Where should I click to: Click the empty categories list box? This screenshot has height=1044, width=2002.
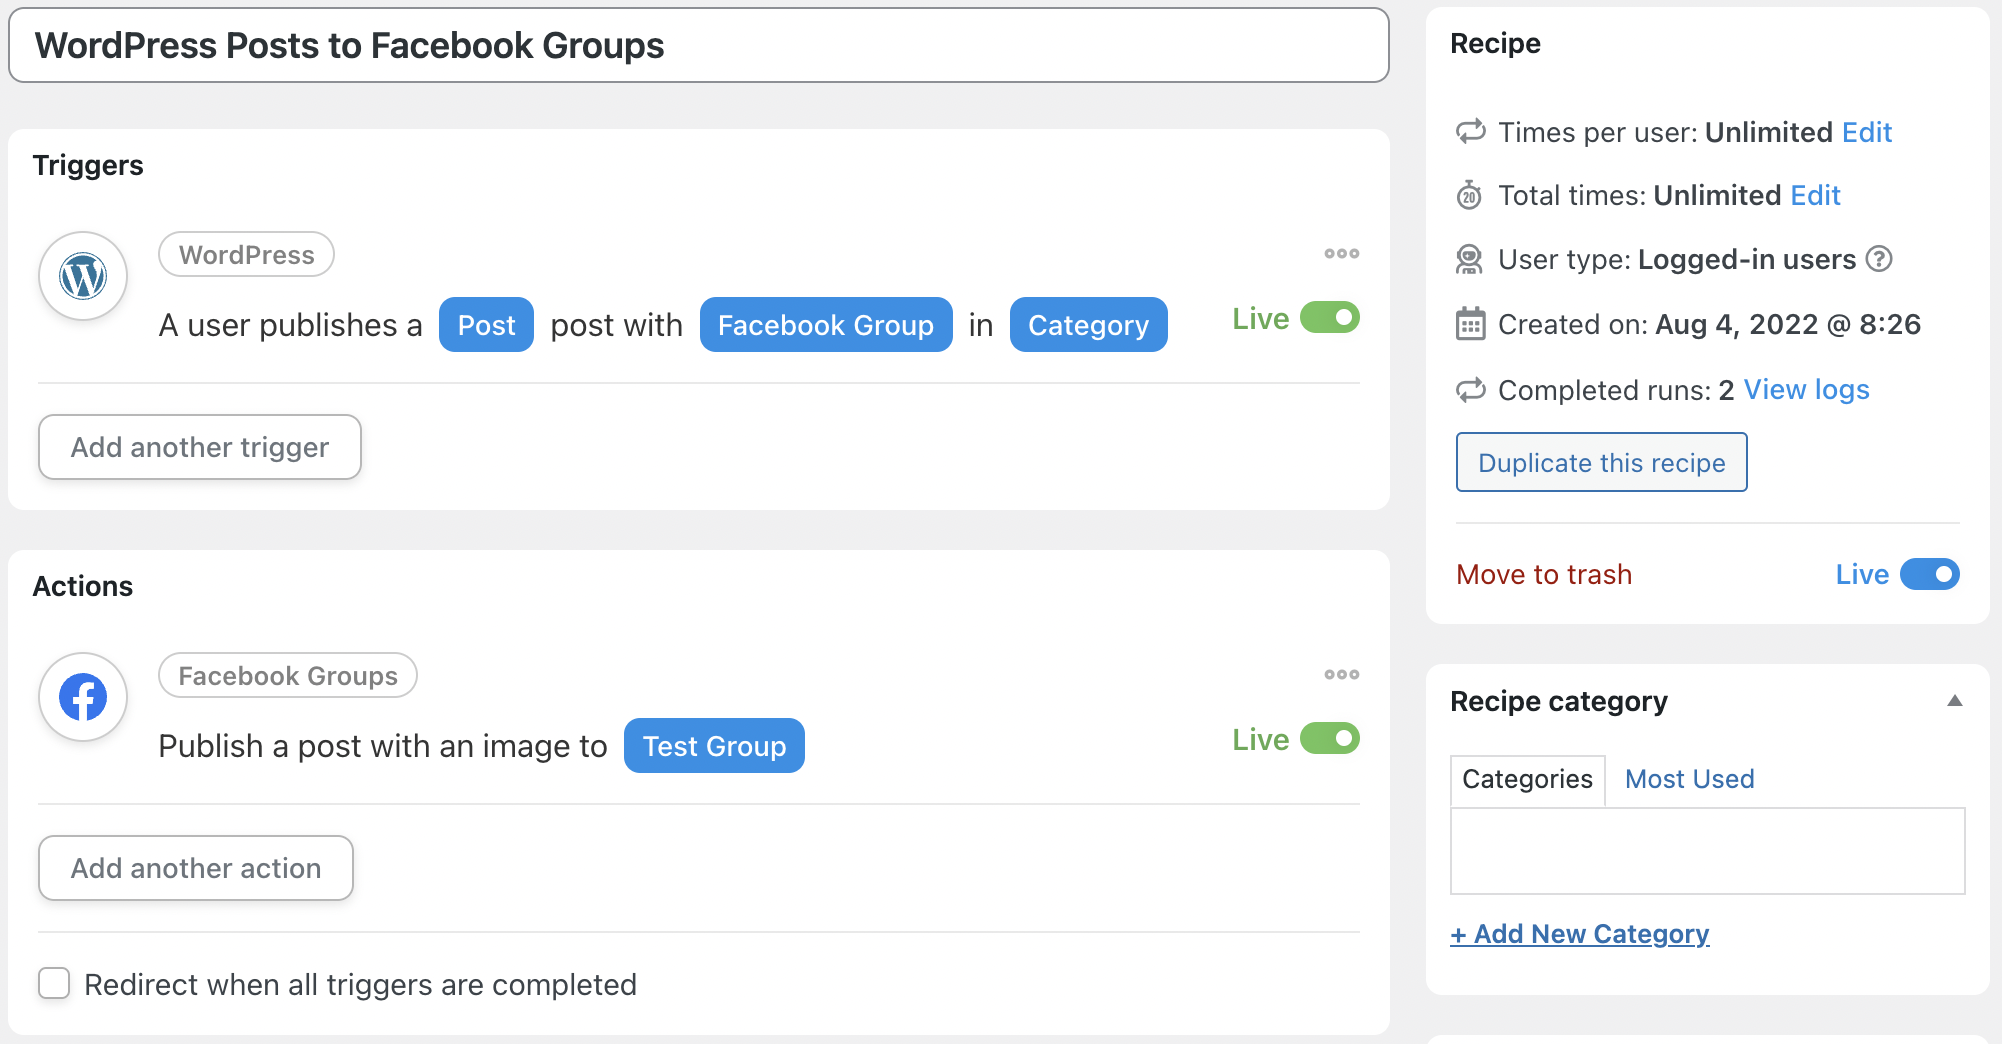1708,851
